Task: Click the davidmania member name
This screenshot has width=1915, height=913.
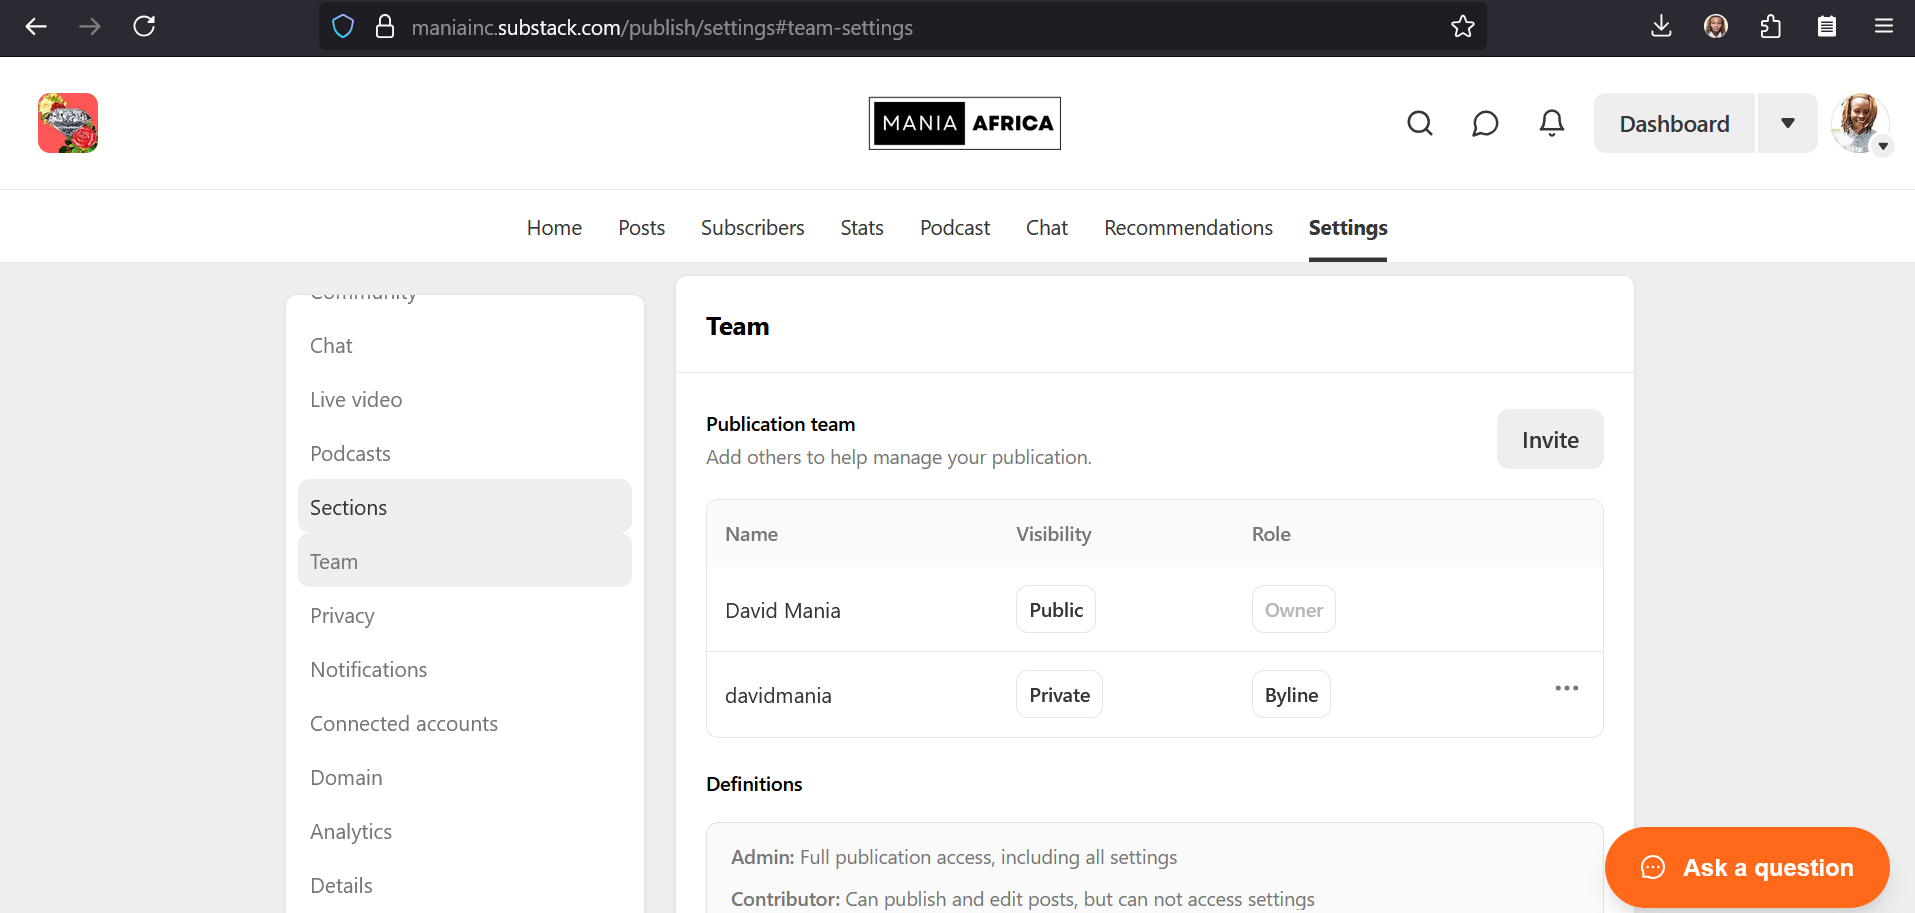Action: (x=778, y=696)
